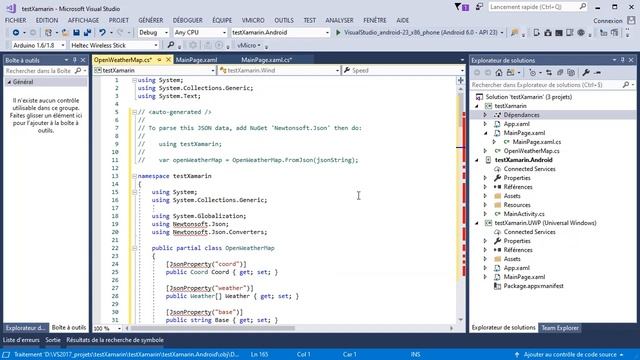This screenshot has height=360, width=640.
Task: Click the Properties wrench icon in solution explorer
Action: 586,73
